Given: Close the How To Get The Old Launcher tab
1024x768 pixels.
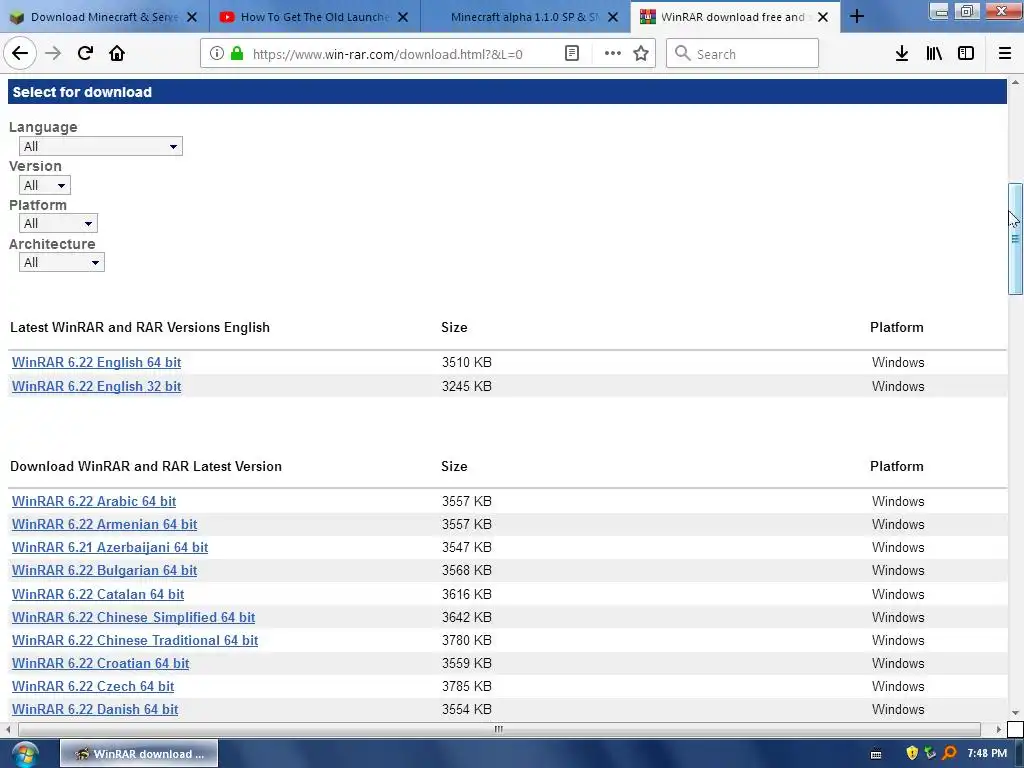Looking at the screenshot, I should [403, 17].
